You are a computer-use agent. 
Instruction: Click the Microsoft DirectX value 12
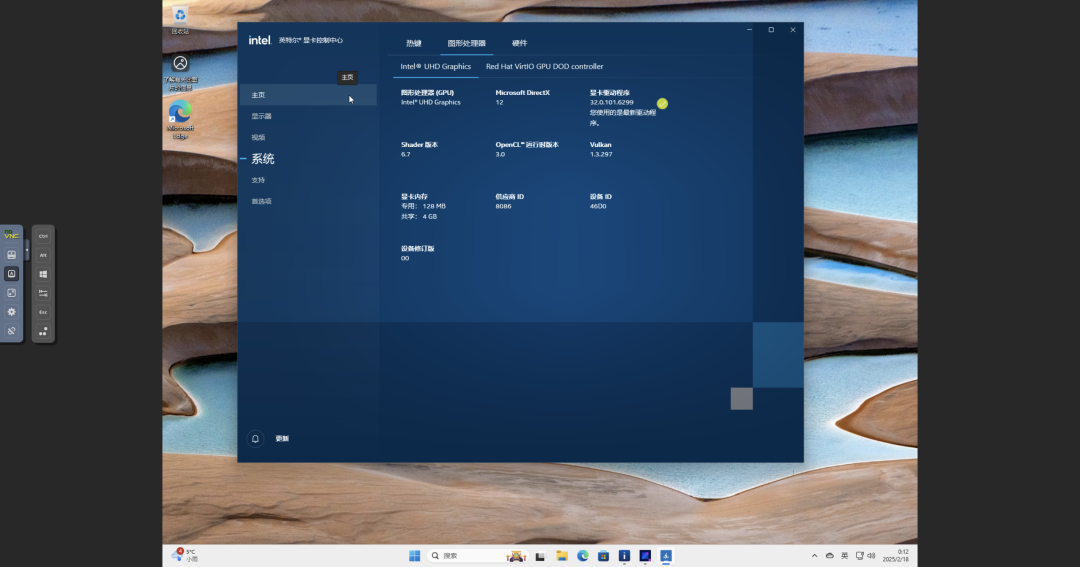(499, 103)
